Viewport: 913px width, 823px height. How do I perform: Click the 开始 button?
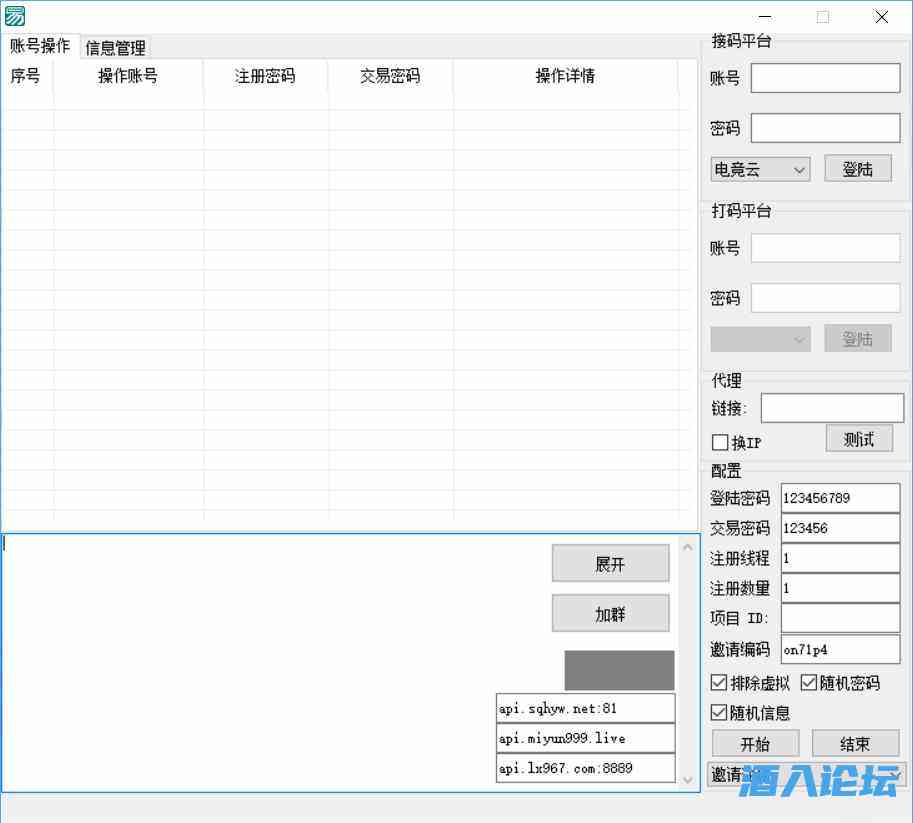pyautogui.click(x=755, y=744)
